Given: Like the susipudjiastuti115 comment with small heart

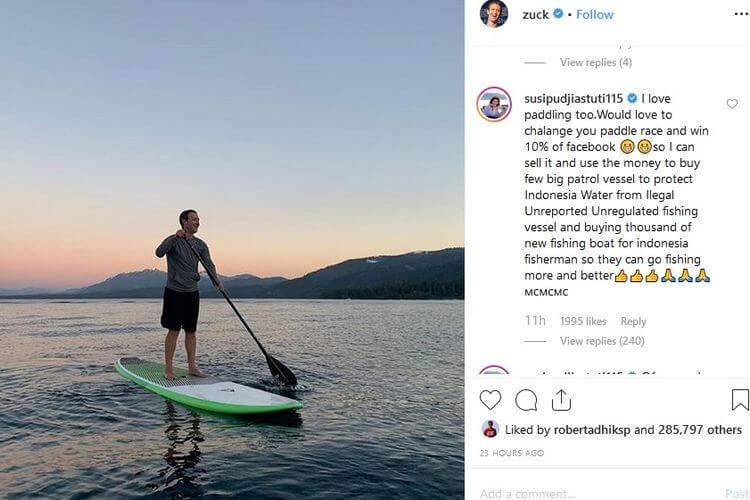Looking at the screenshot, I should [x=732, y=104].
